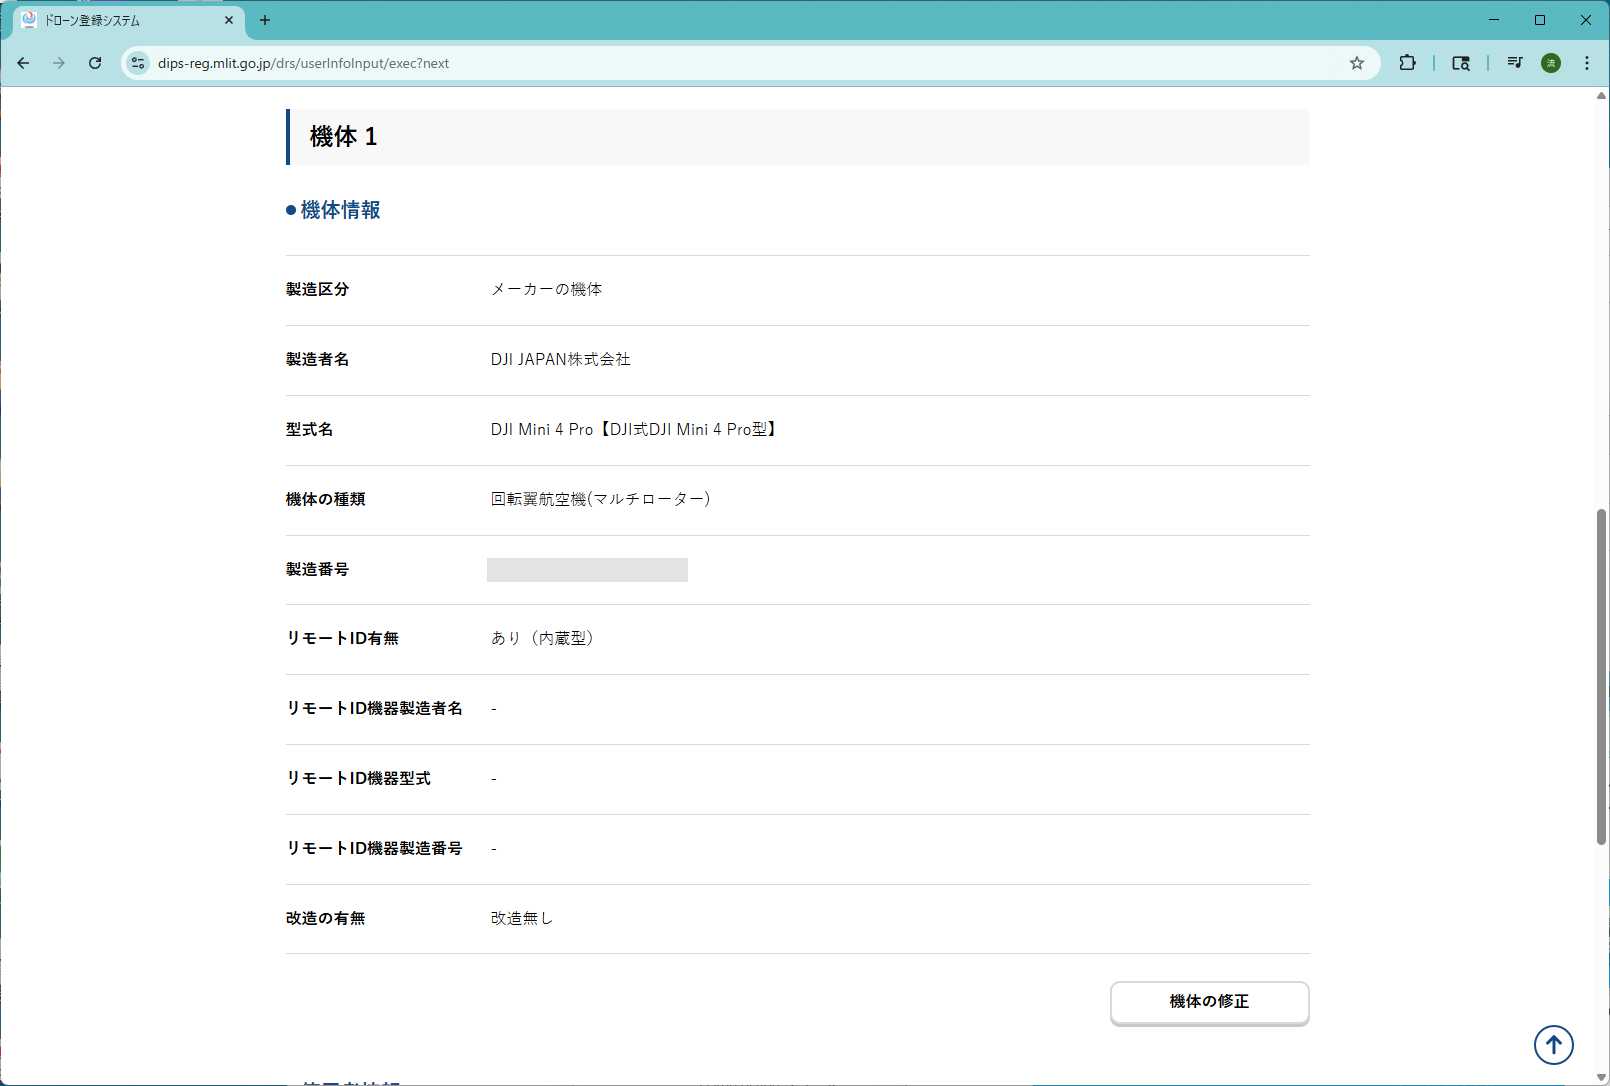The height and width of the screenshot is (1086, 1610).
Task: Click the browser forward arrow
Action: (x=59, y=63)
